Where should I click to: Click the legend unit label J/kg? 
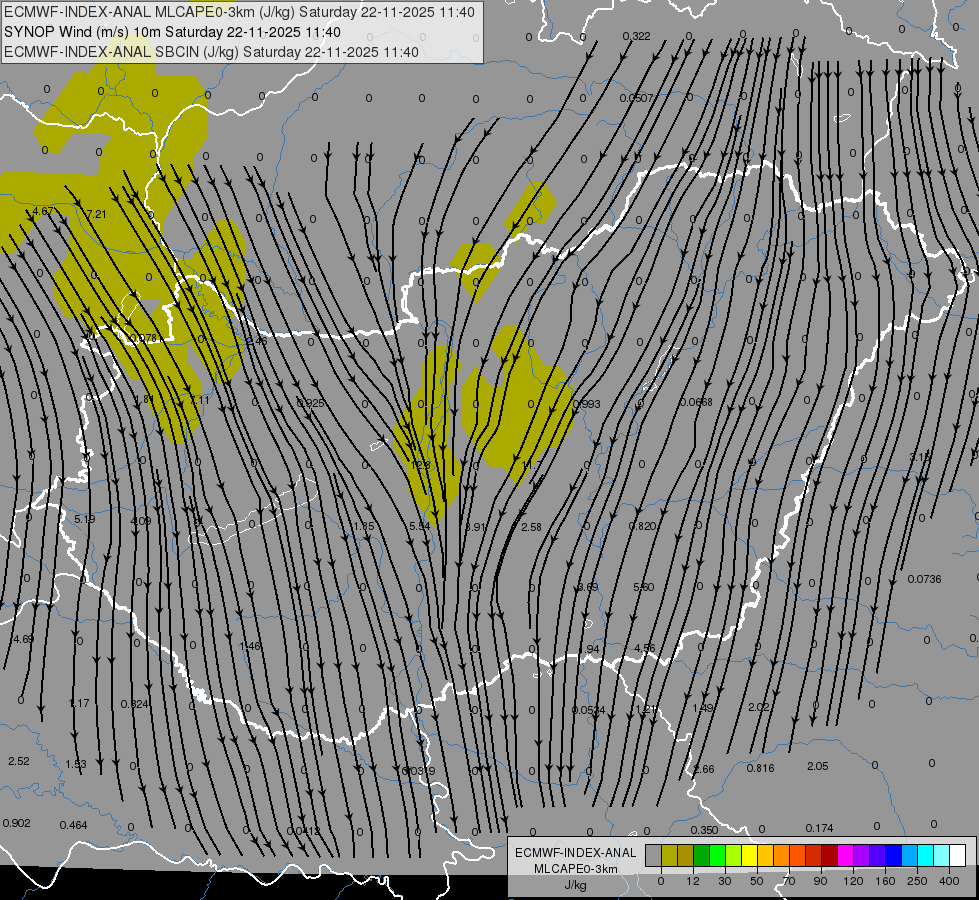576,885
